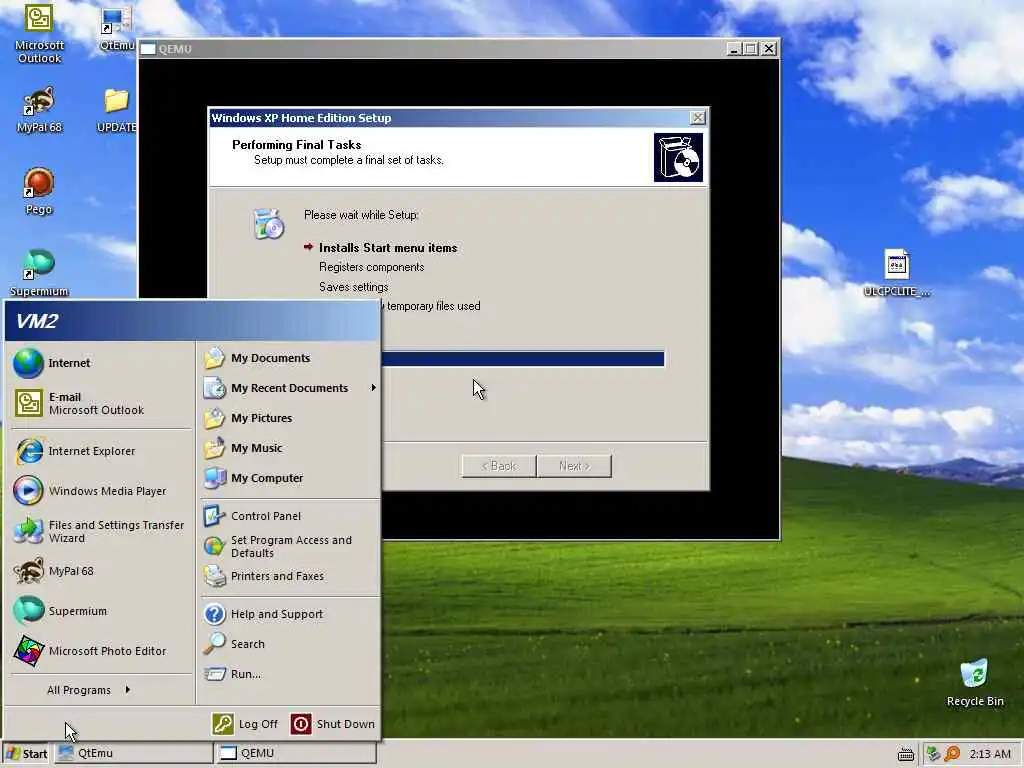Launch MyPal 68 from Start menu
The height and width of the screenshot is (768, 1024).
[101, 571]
